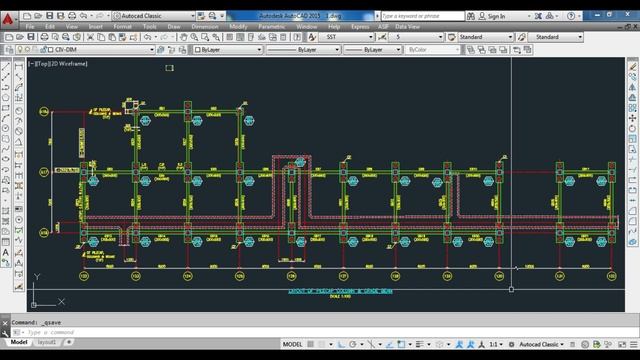640x360 pixels.
Task: Toggle MODEL space button in status bar
Action: (x=293, y=344)
